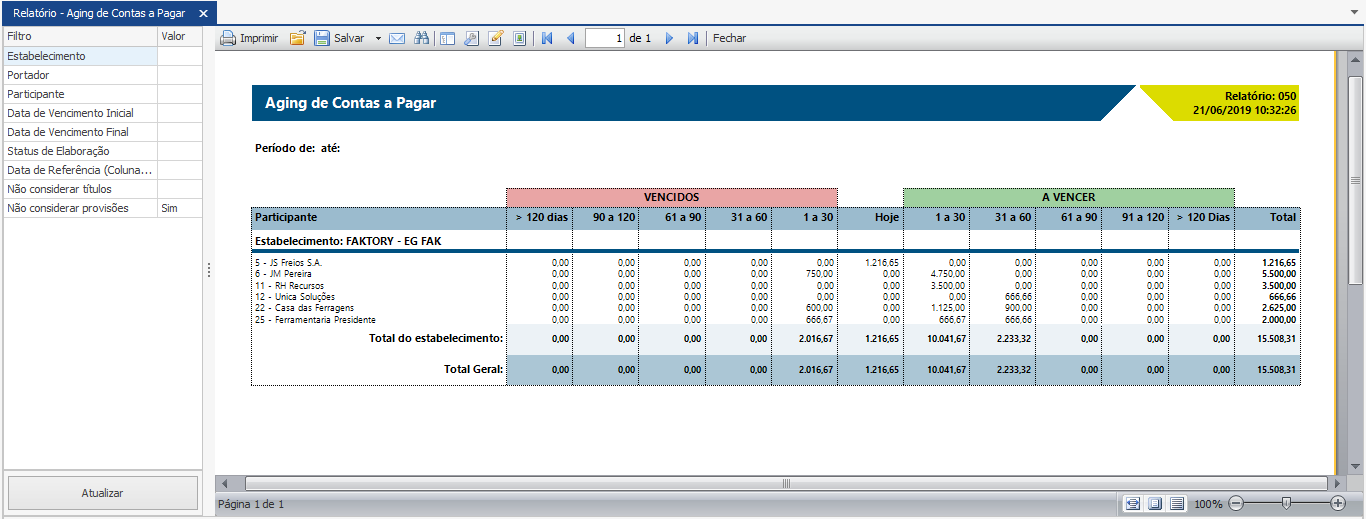1366x519 pixels.
Task: Open the binoculars search tool
Action: [422, 38]
